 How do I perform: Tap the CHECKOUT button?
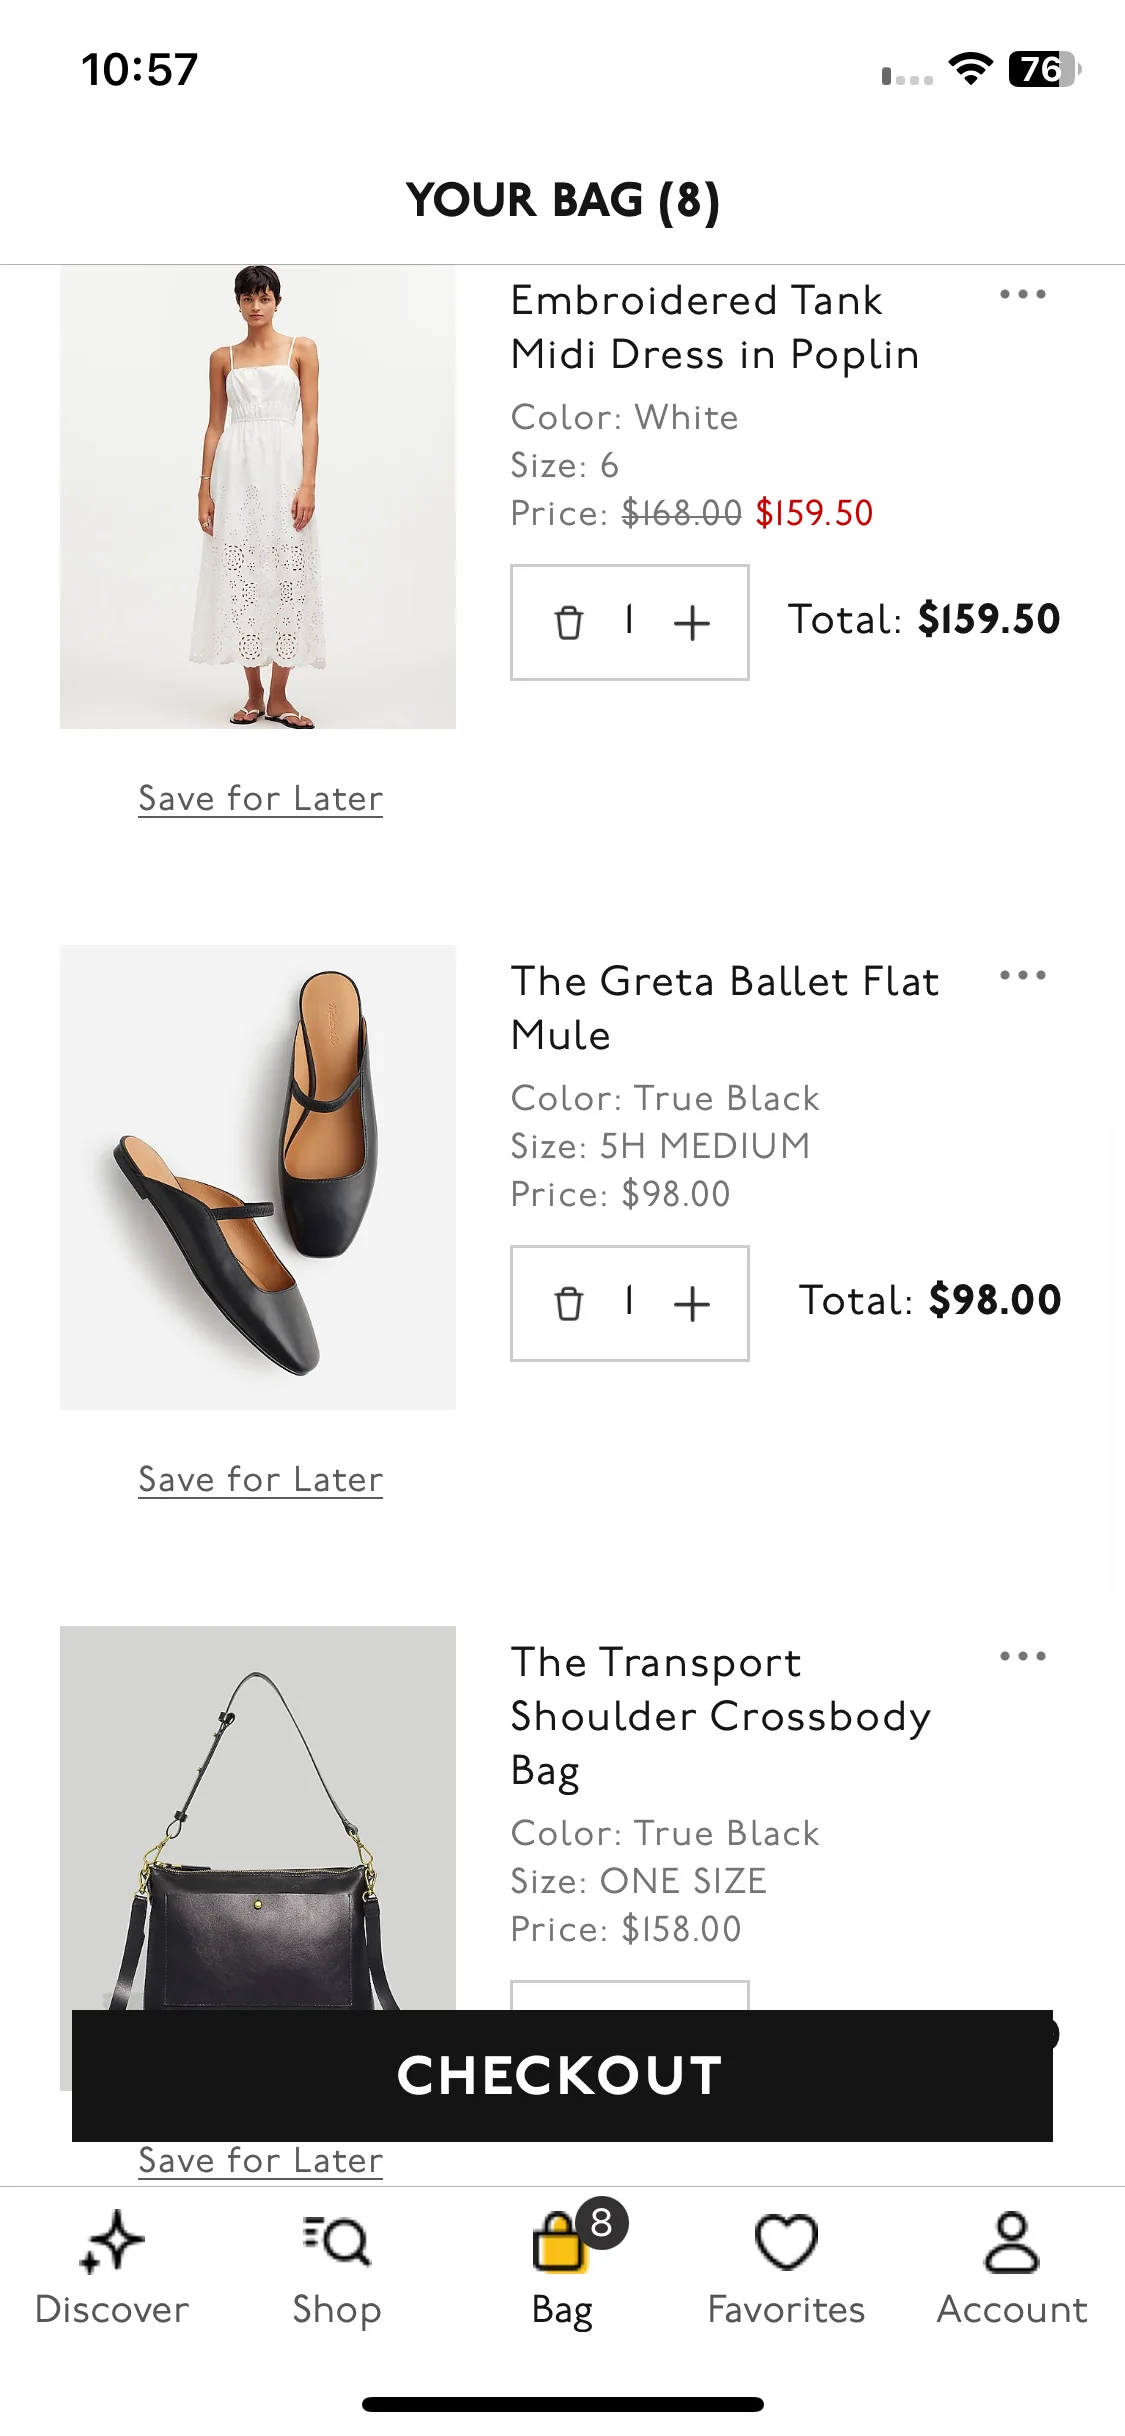click(562, 2075)
